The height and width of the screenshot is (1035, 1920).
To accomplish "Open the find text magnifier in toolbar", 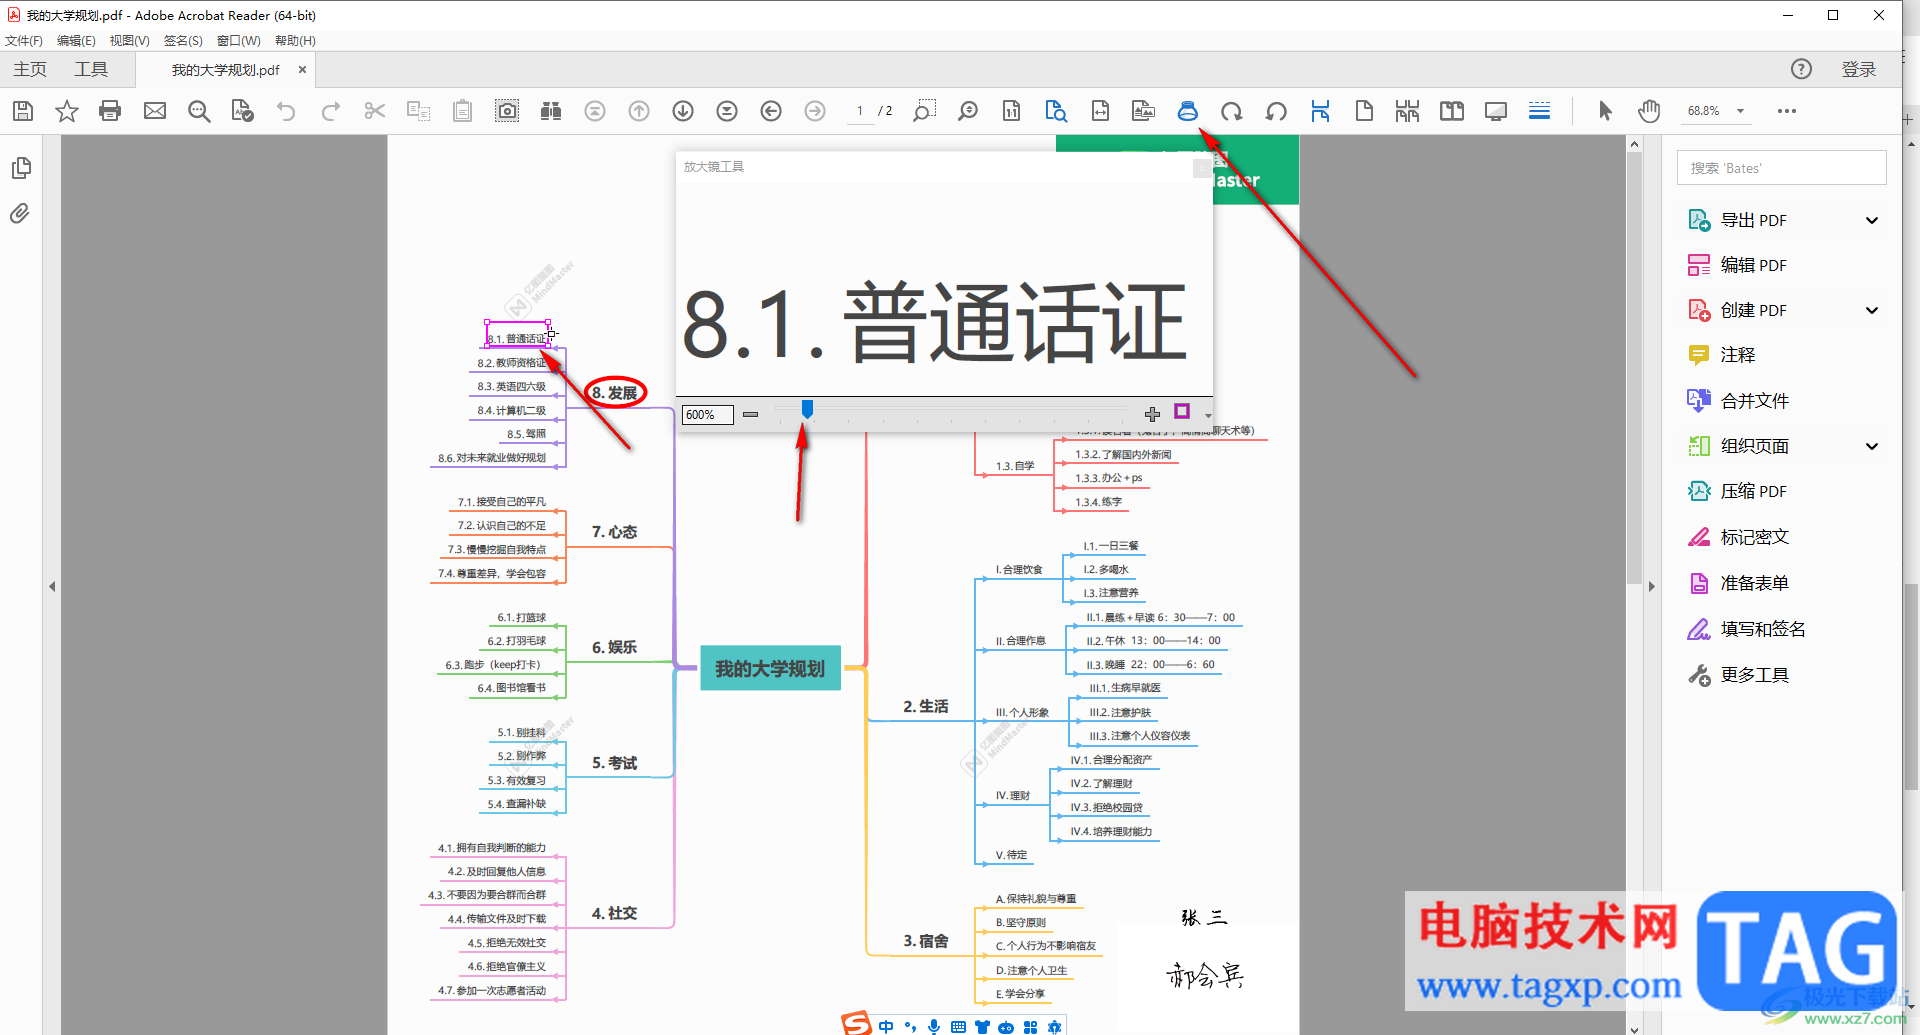I will tap(199, 111).
